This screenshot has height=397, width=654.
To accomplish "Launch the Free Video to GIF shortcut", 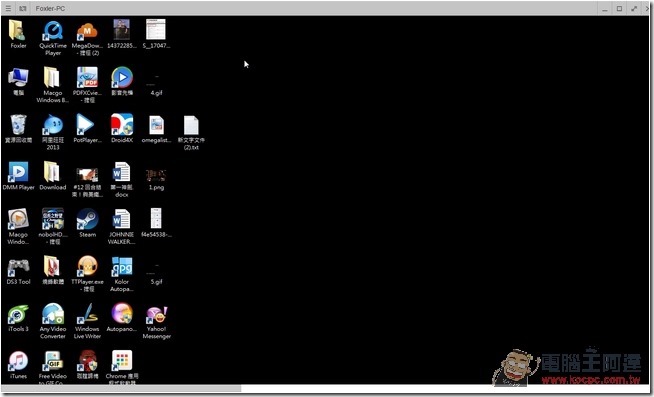I will pyautogui.click(x=53, y=361).
